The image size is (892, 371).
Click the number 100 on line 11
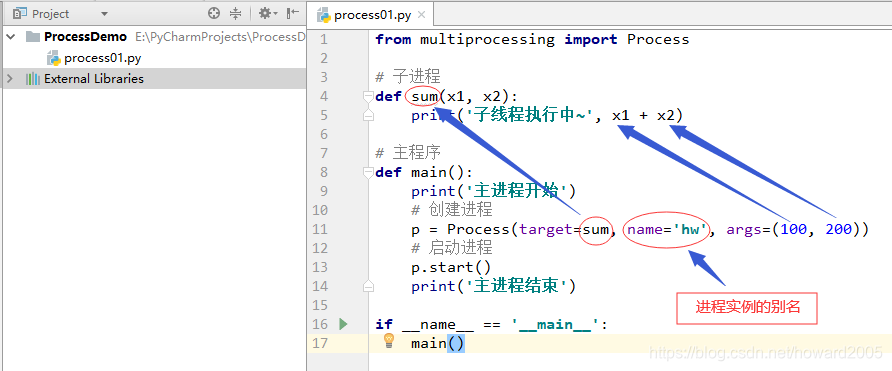794,229
